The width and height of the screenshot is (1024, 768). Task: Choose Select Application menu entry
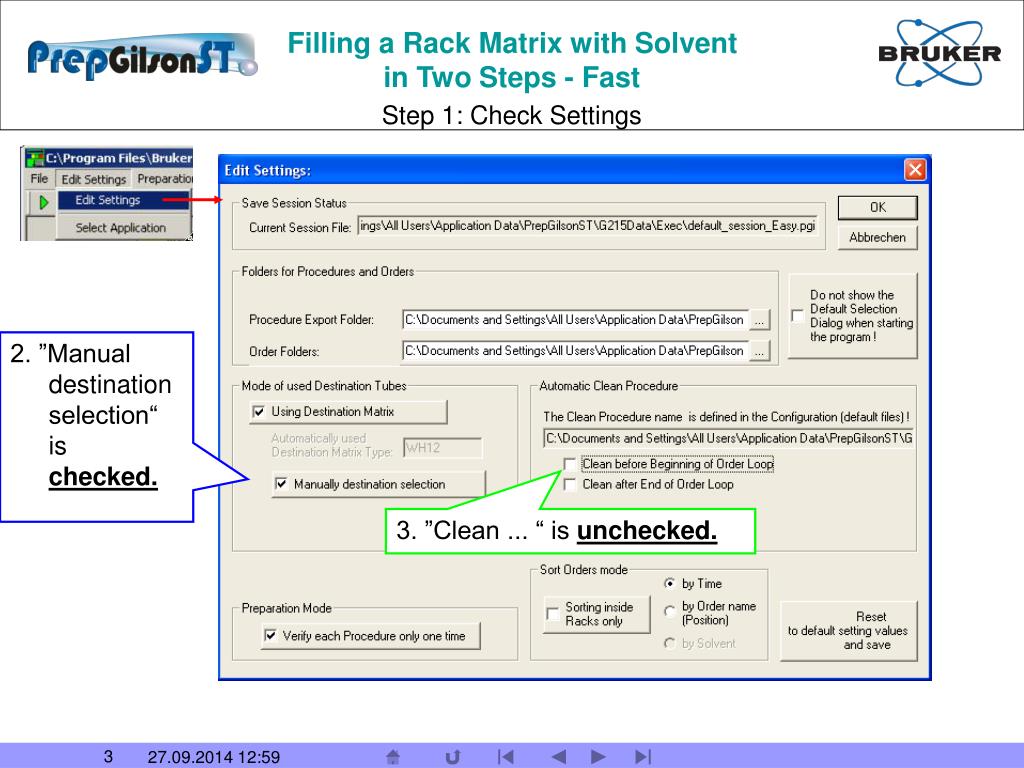click(123, 227)
